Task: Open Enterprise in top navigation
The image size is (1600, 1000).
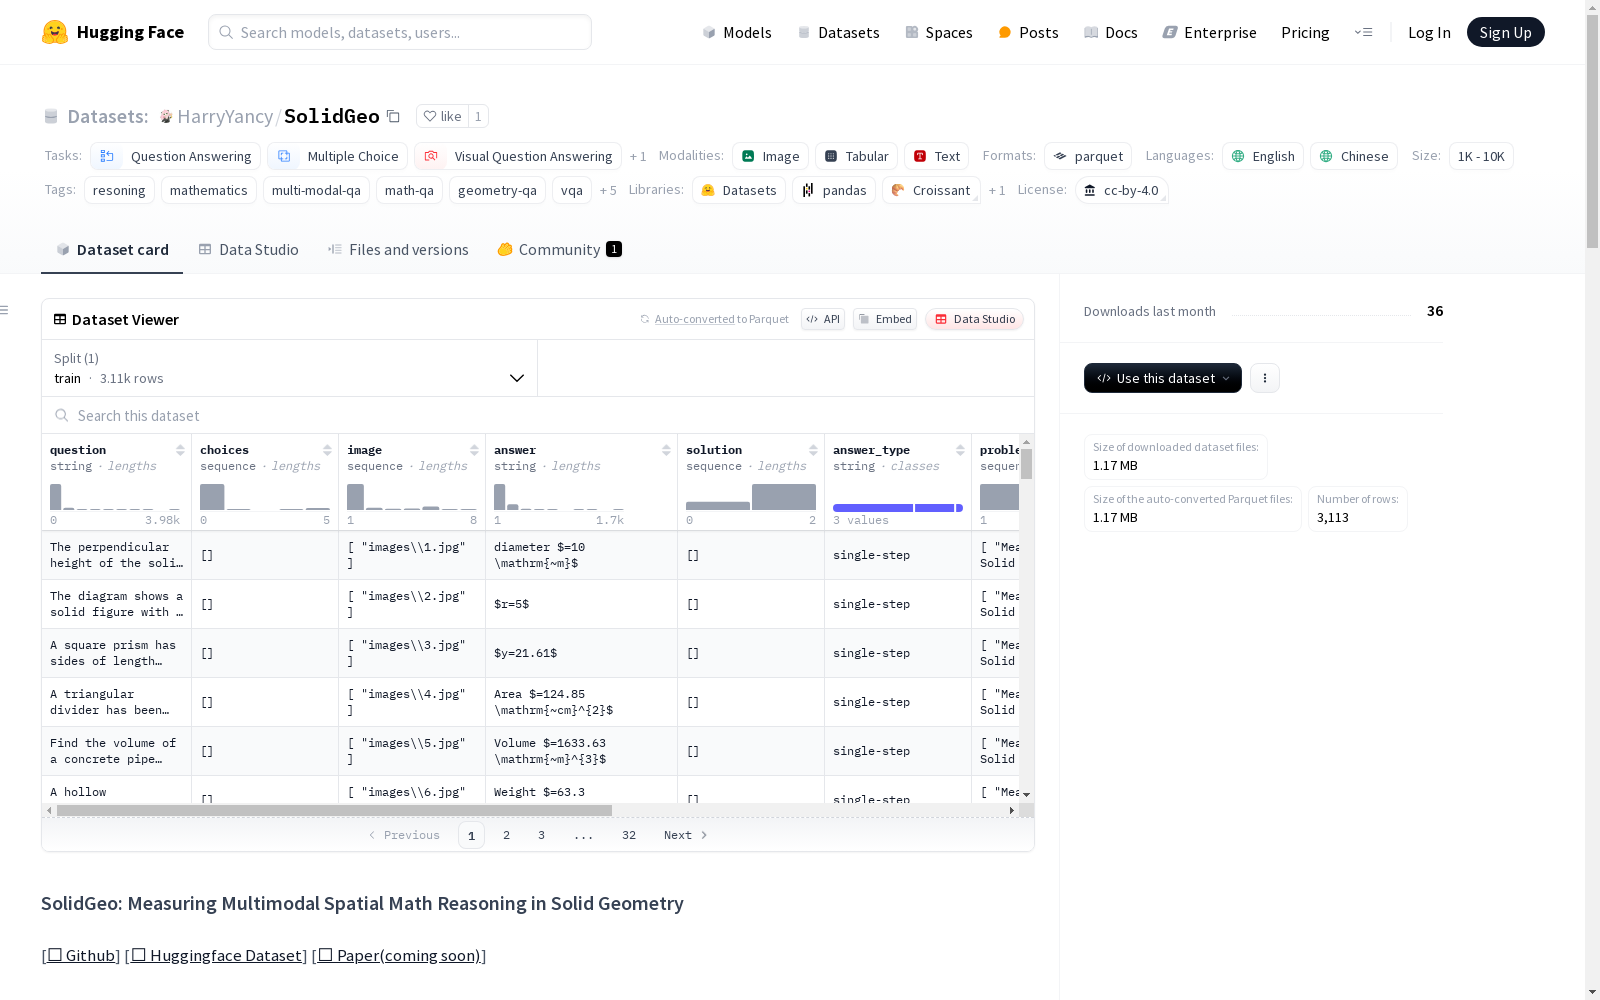Action: pos(1209,32)
